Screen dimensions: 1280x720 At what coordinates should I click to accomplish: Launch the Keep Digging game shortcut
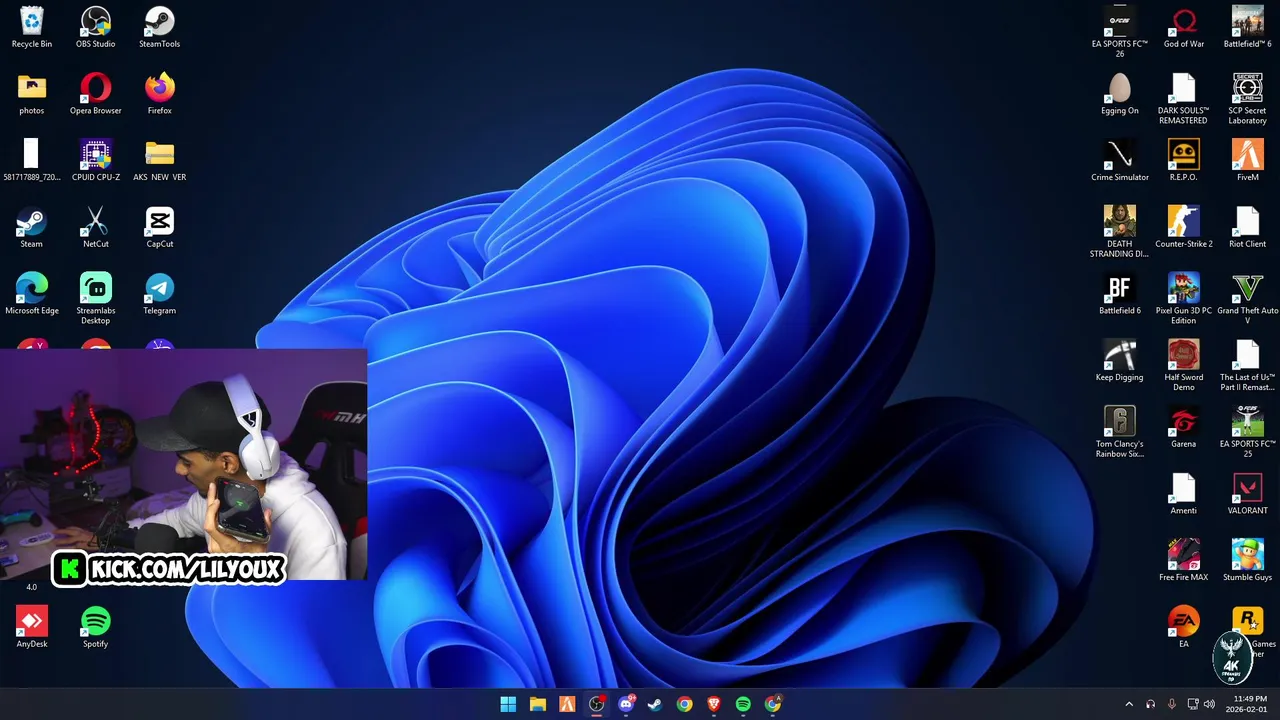1120,360
